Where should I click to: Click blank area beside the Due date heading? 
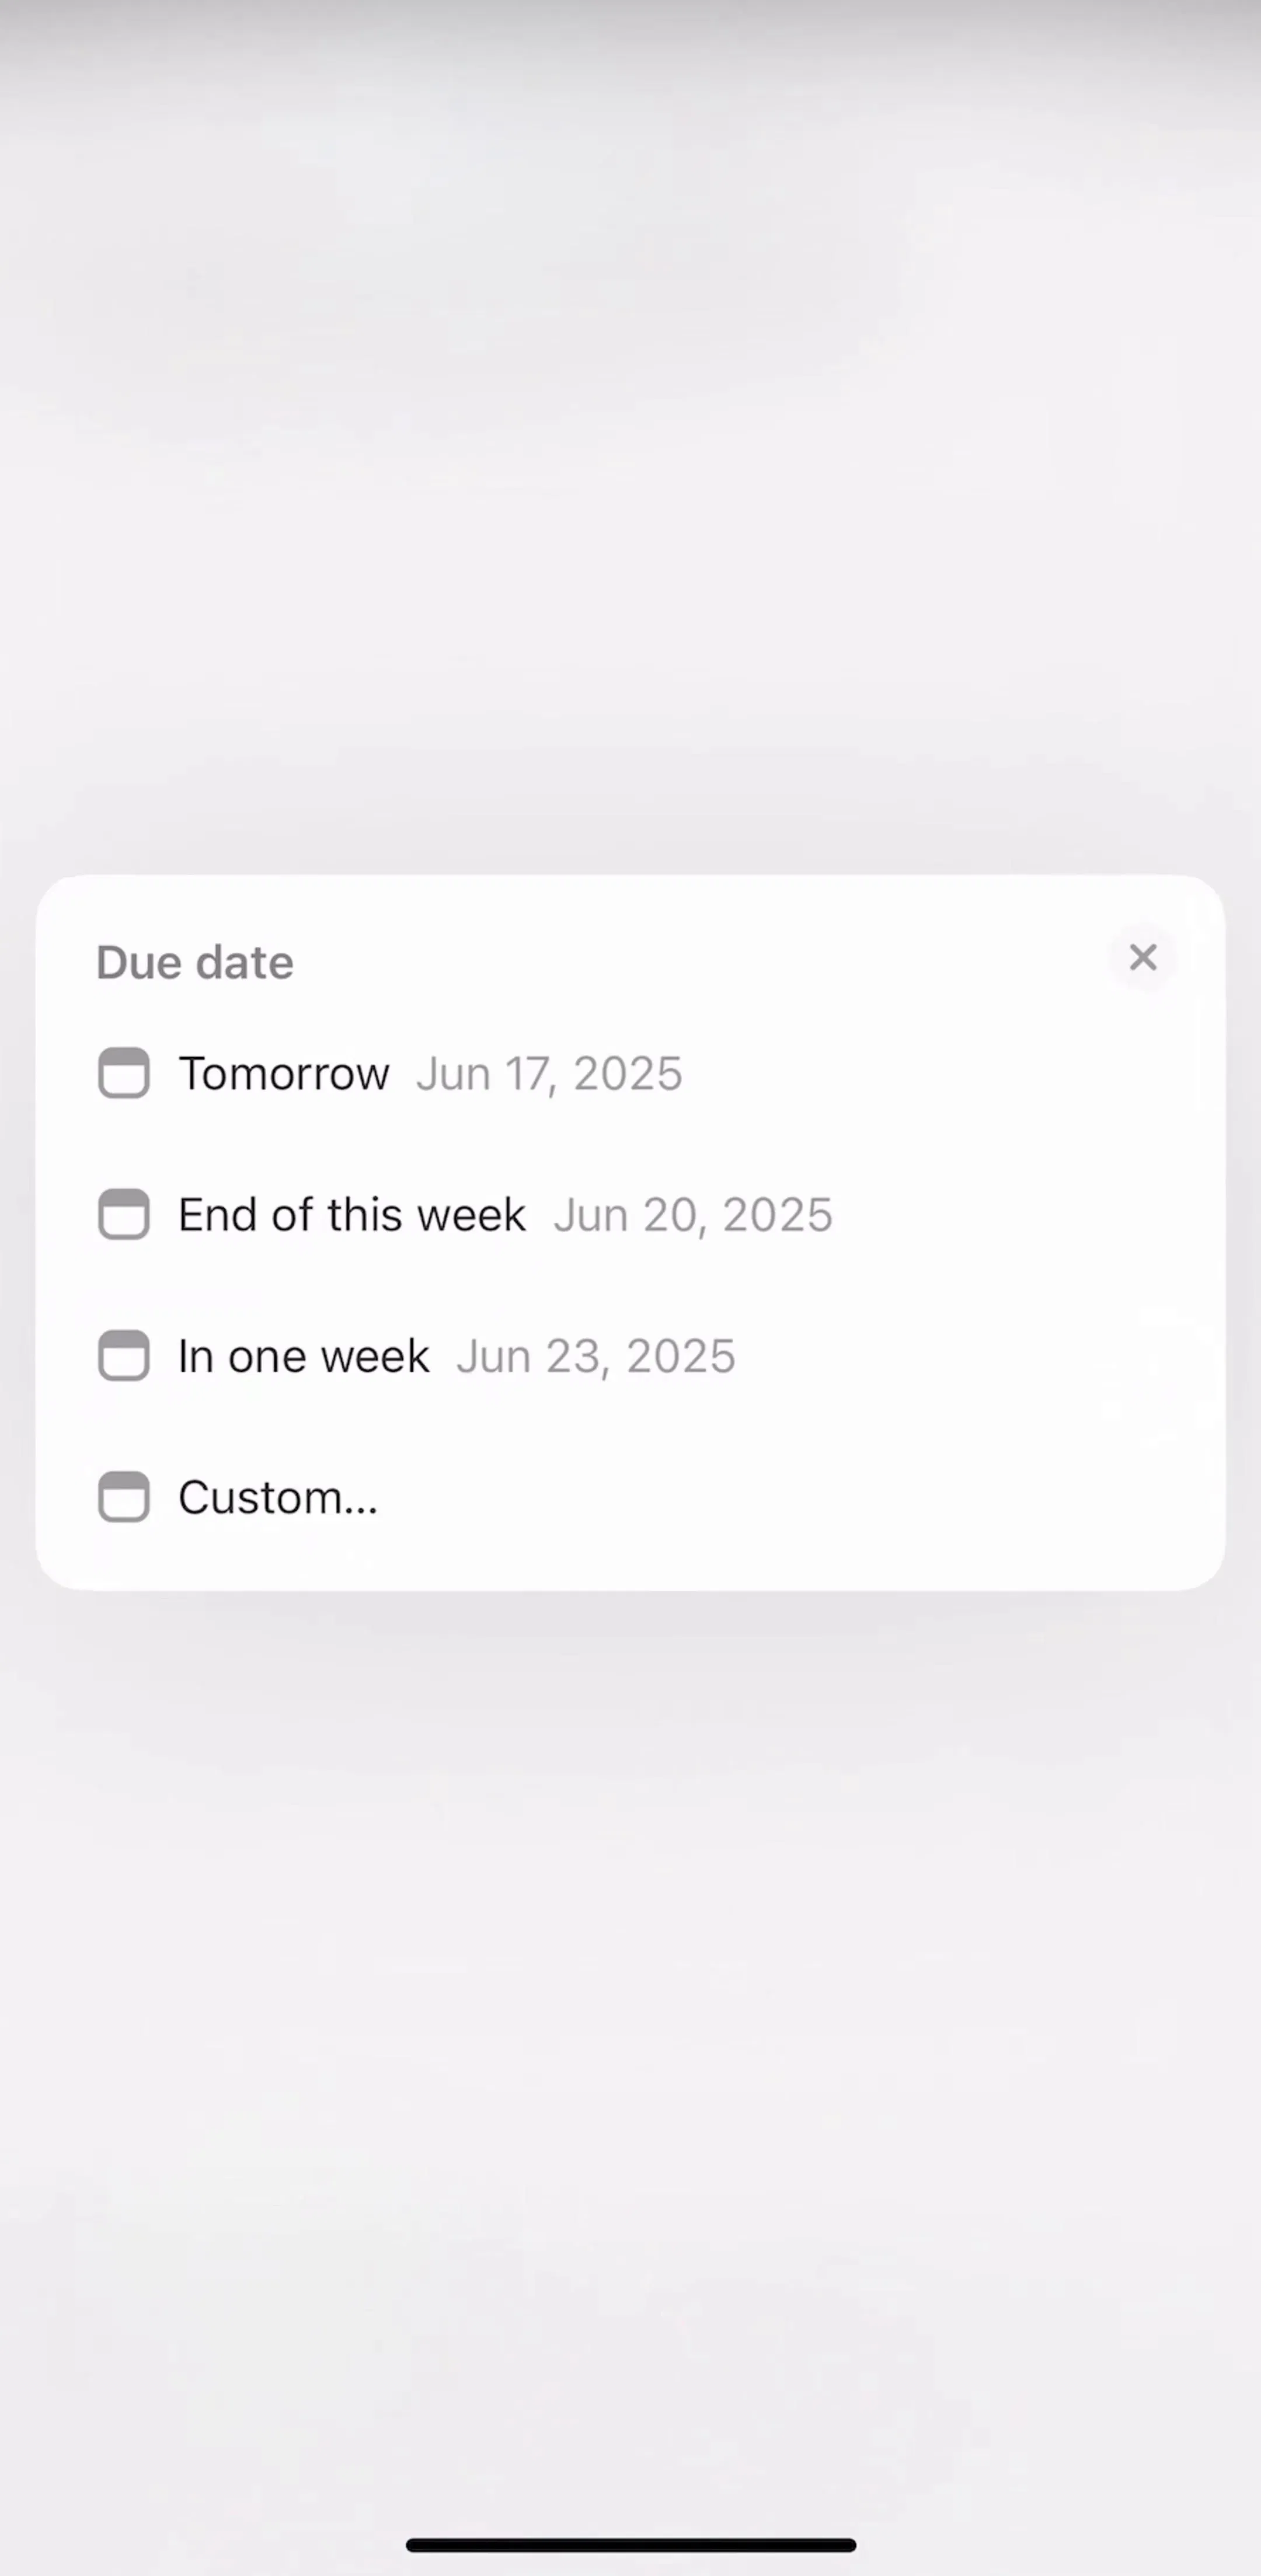pos(700,962)
